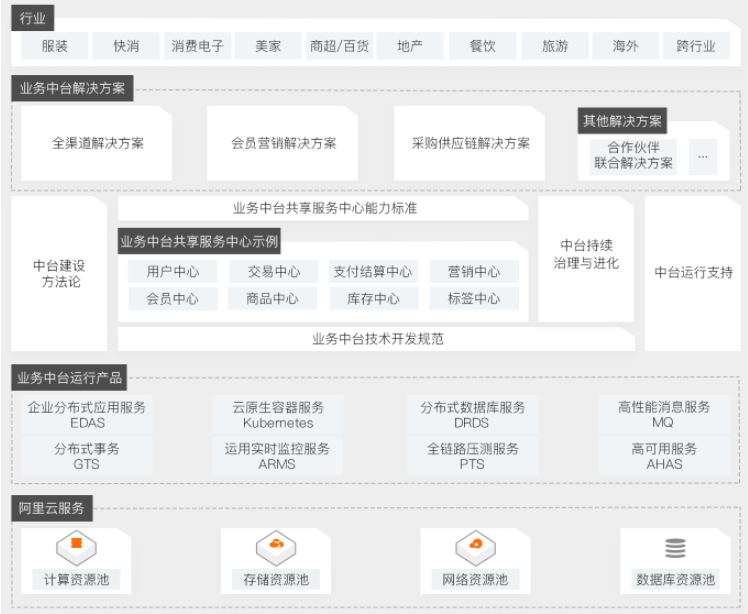Select the 消费电子 industry box
The height and width of the screenshot is (614, 748).
coord(197,46)
